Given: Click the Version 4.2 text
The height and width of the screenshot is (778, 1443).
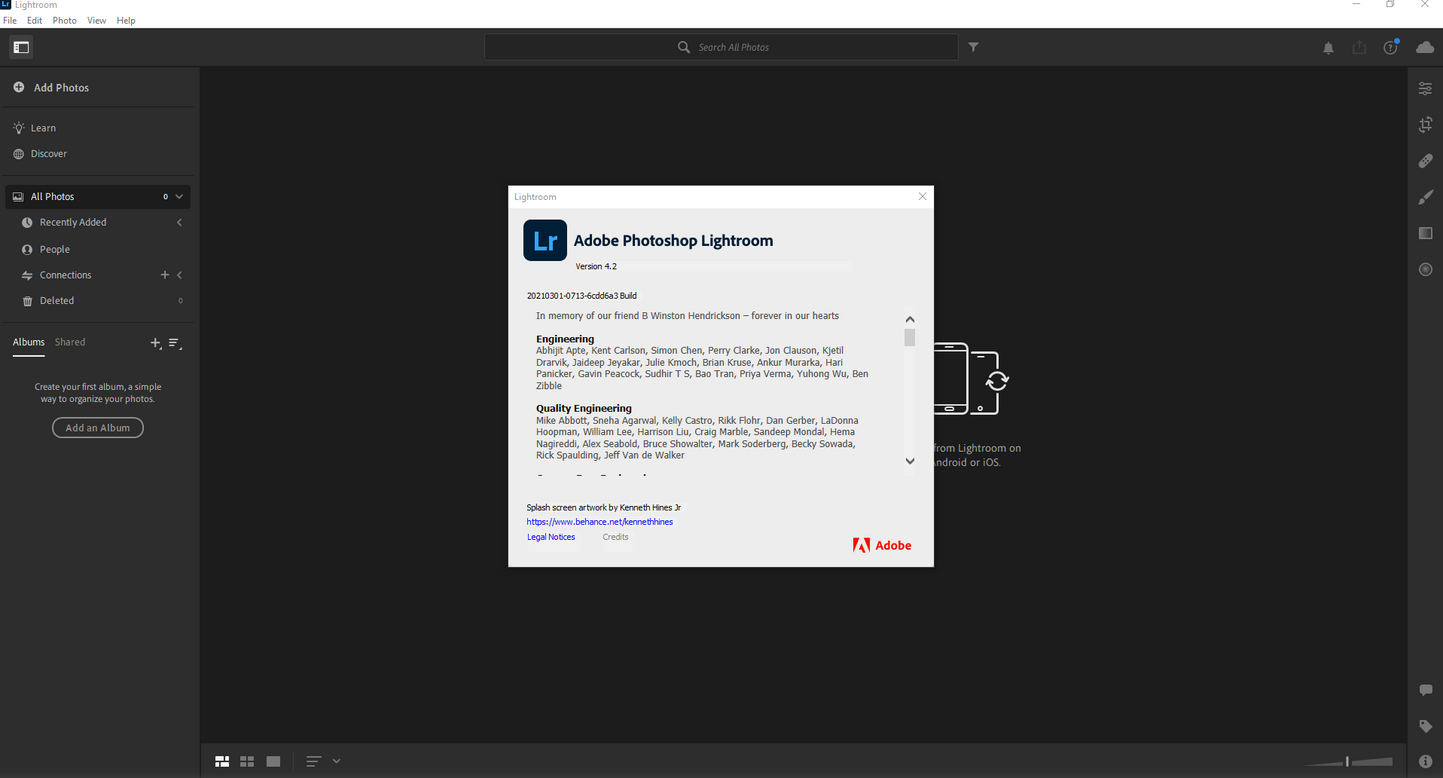Looking at the screenshot, I should [596, 266].
